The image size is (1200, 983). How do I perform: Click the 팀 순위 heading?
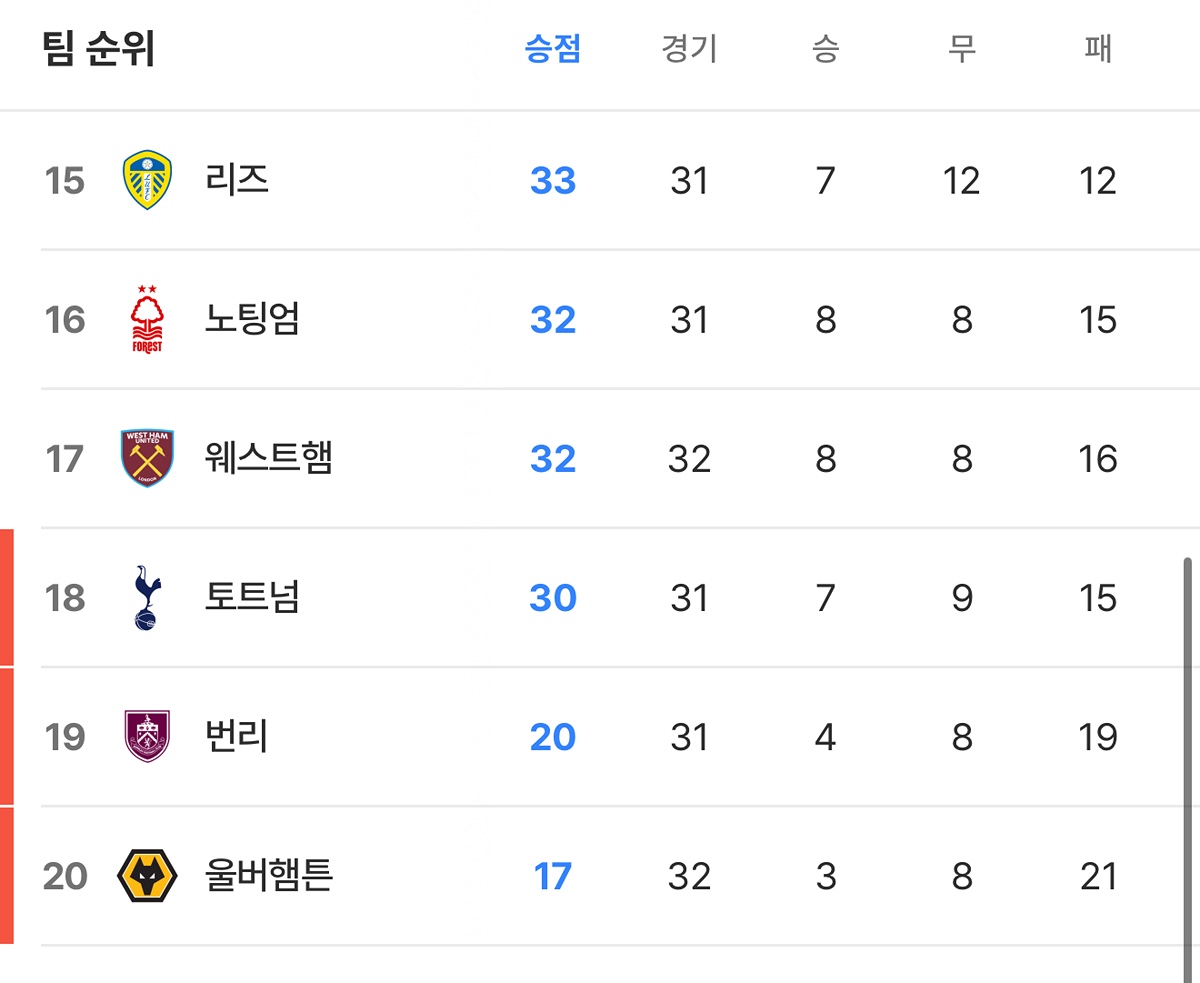click(99, 49)
